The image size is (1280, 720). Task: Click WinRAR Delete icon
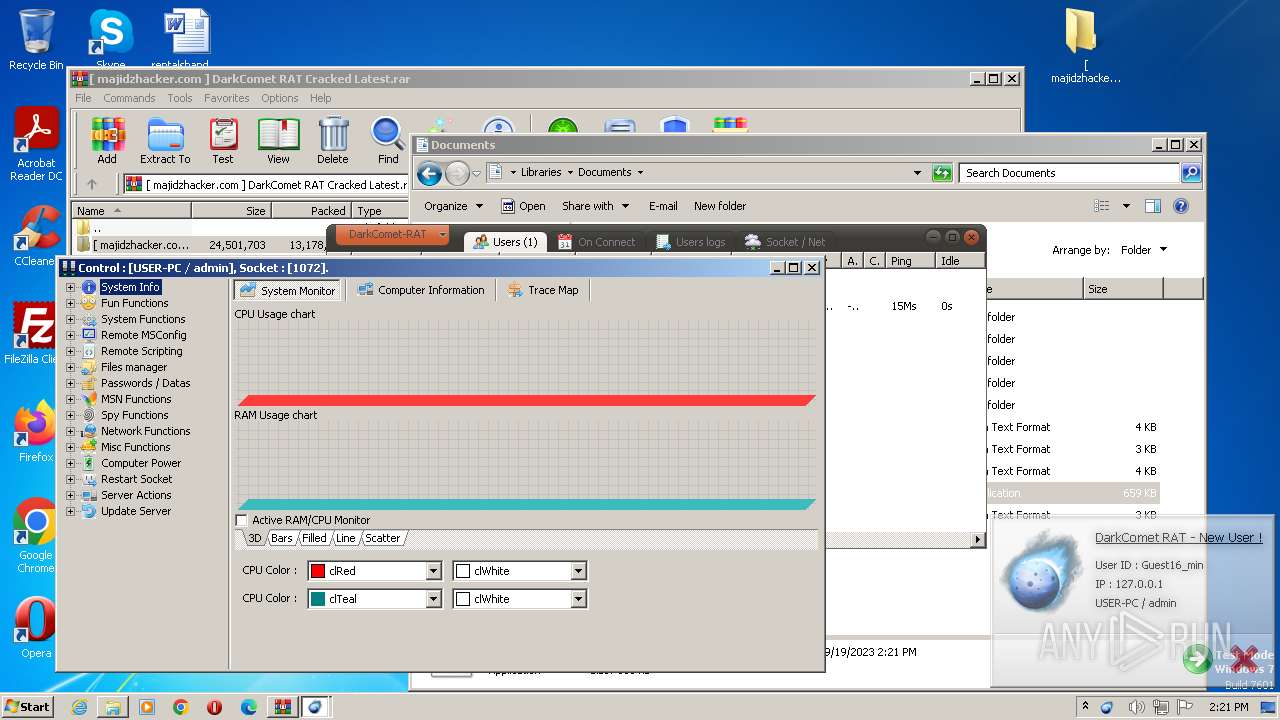(x=333, y=134)
